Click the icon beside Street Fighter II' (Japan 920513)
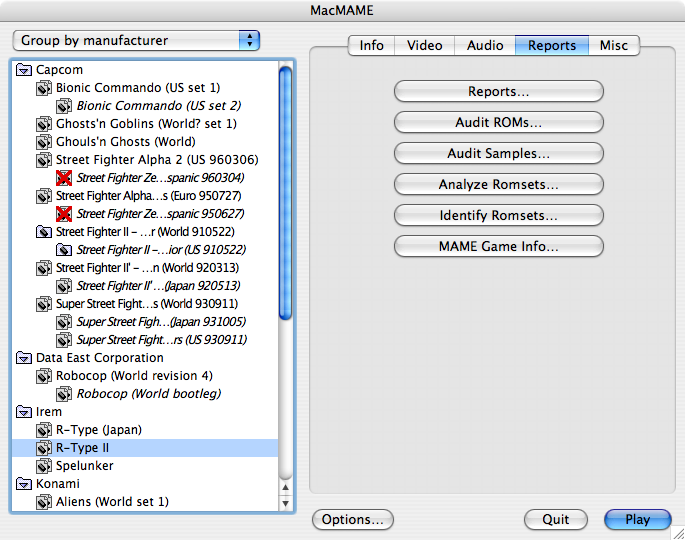685x540 pixels. coord(64,286)
